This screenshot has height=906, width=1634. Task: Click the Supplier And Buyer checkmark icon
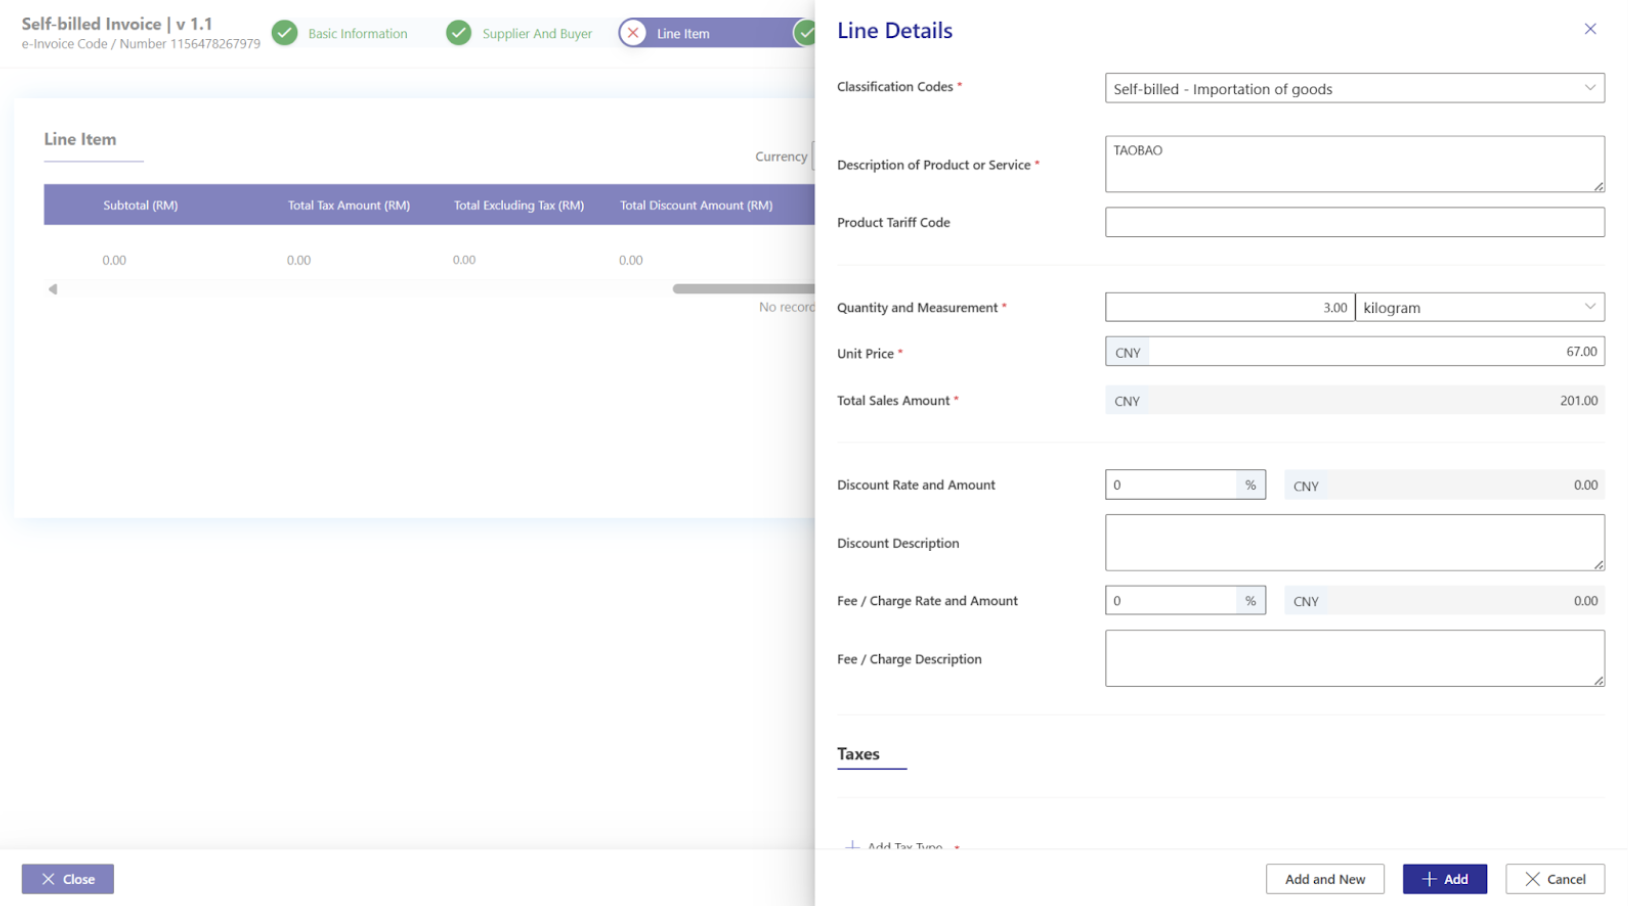click(459, 33)
